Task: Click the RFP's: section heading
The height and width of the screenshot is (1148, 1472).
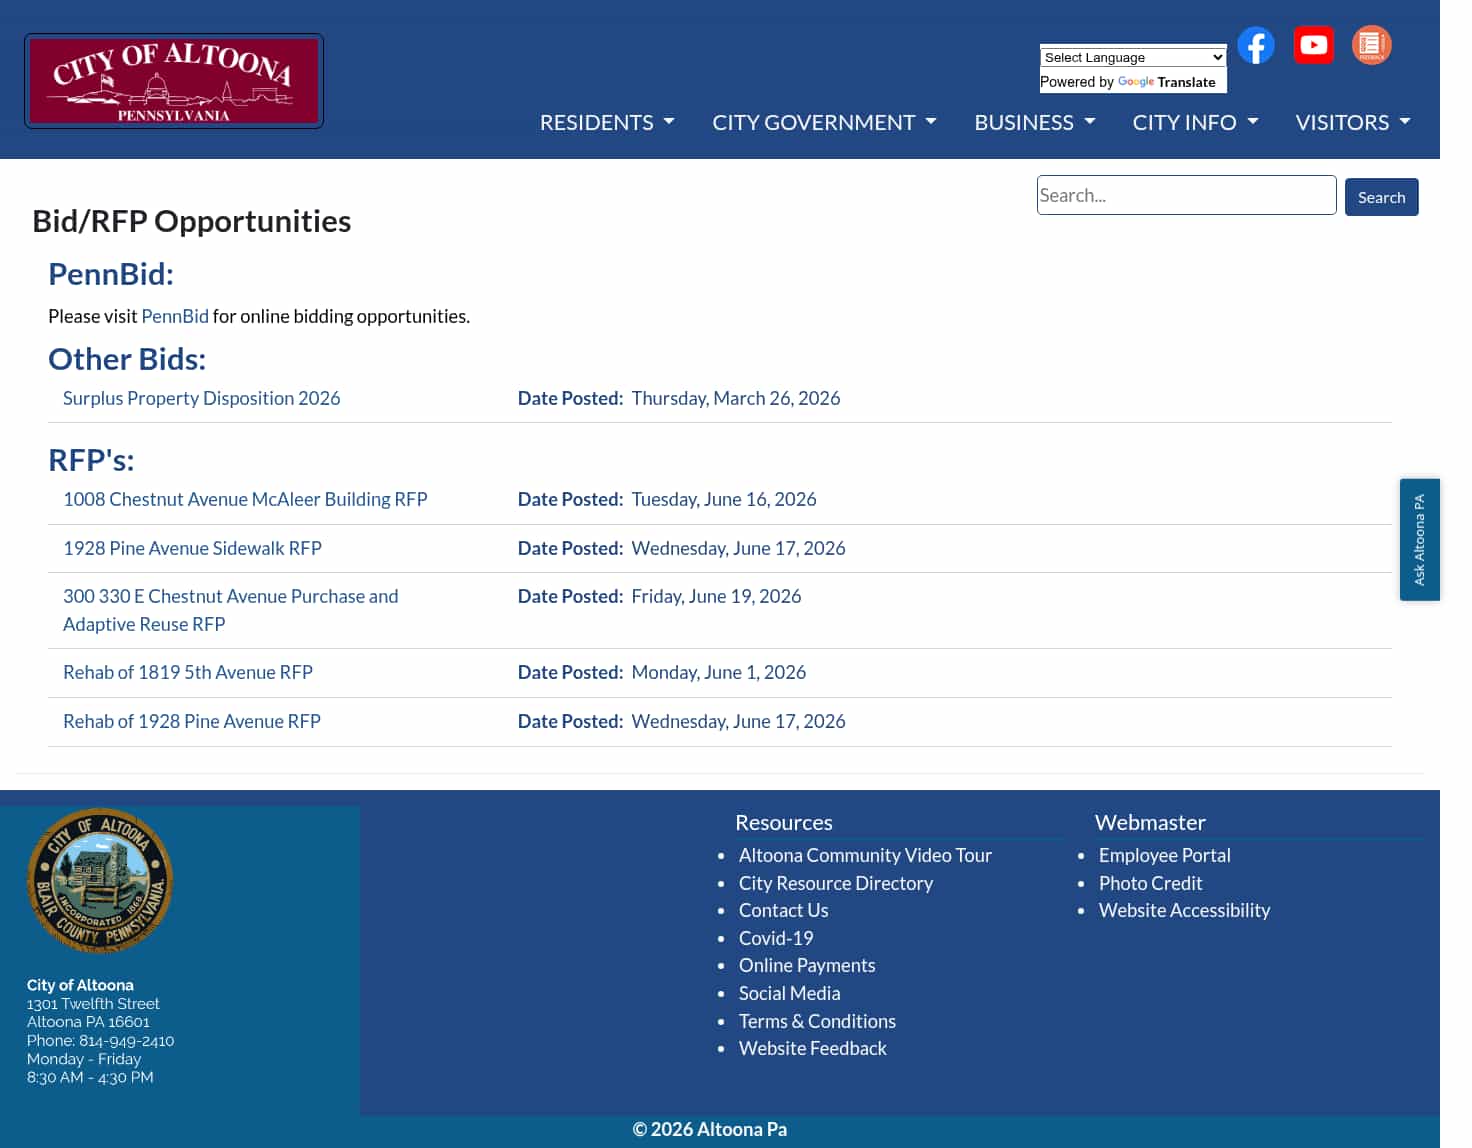Action: pos(91,460)
